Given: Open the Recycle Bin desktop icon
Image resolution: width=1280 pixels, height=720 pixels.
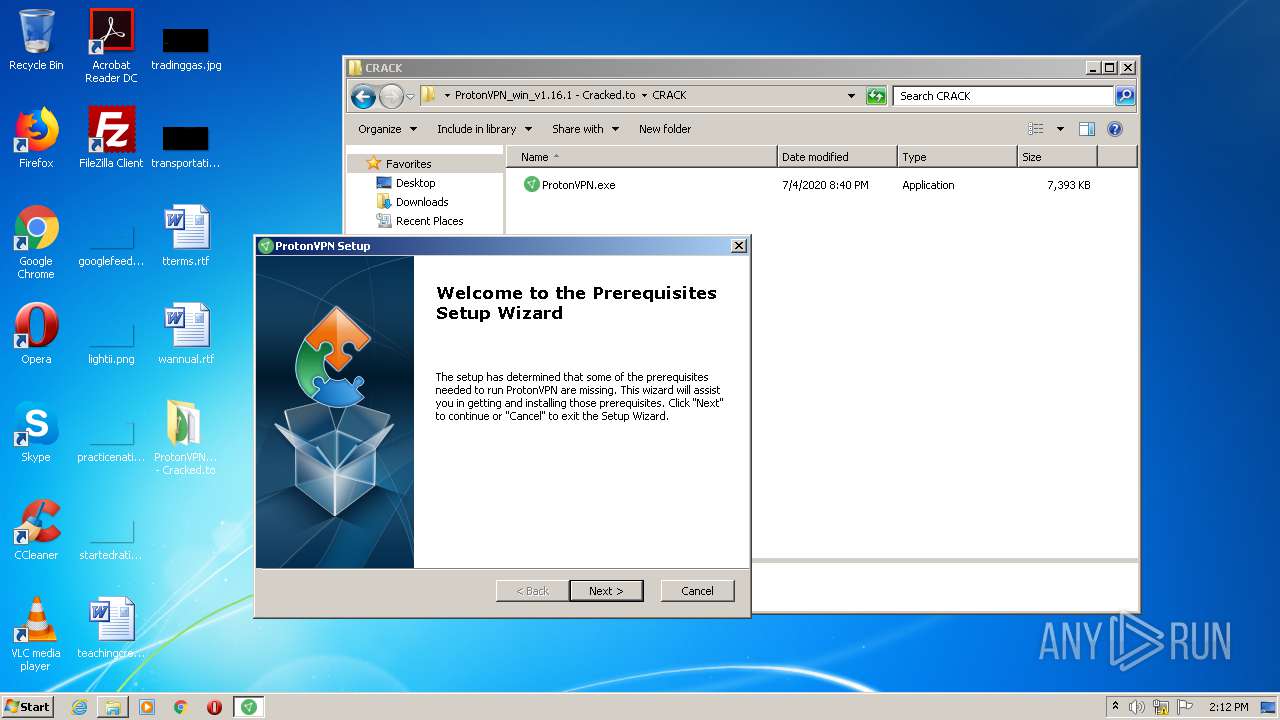Looking at the screenshot, I should [x=36, y=40].
